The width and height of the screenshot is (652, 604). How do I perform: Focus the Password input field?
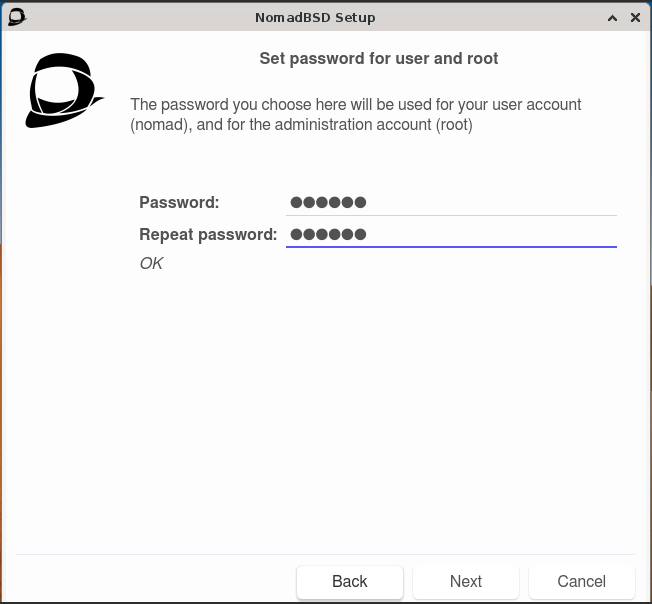point(451,203)
